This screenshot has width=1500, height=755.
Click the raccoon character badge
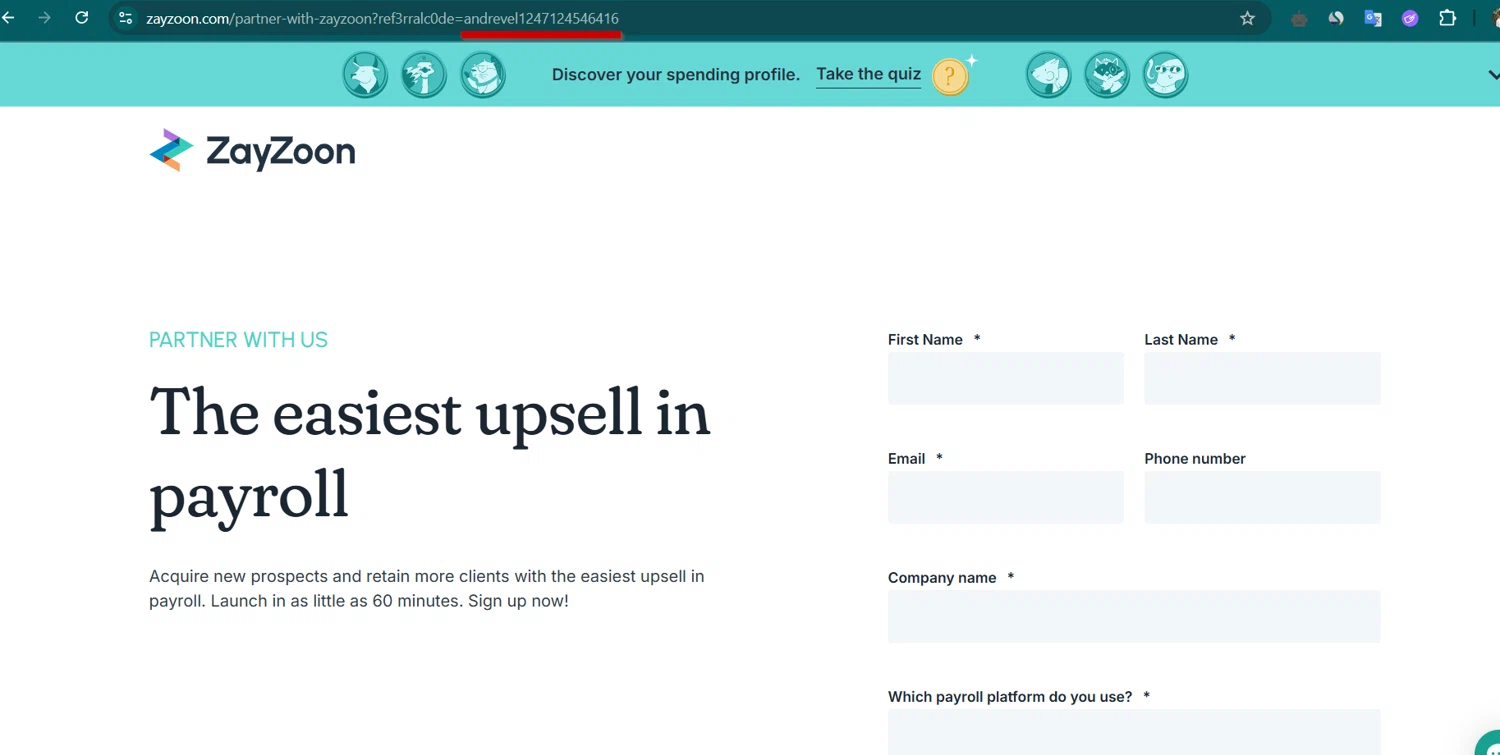coord(1107,75)
